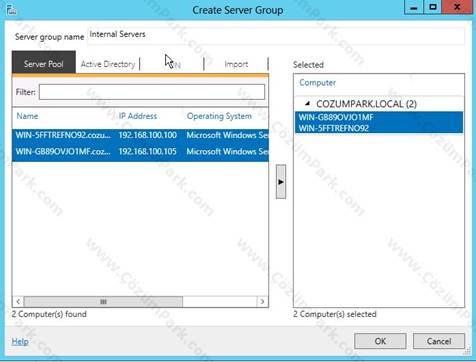Click OK to create the server group
The width and height of the screenshot is (476, 362).
pyautogui.click(x=380, y=341)
